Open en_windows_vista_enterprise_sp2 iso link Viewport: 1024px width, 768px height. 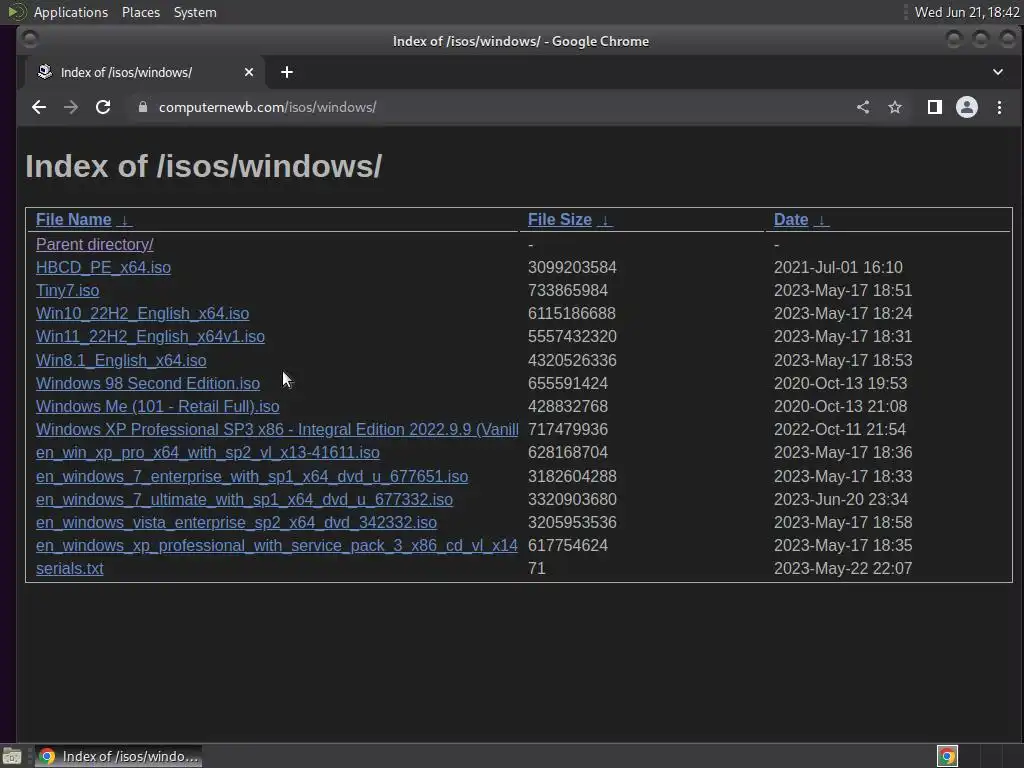pyautogui.click(x=236, y=522)
